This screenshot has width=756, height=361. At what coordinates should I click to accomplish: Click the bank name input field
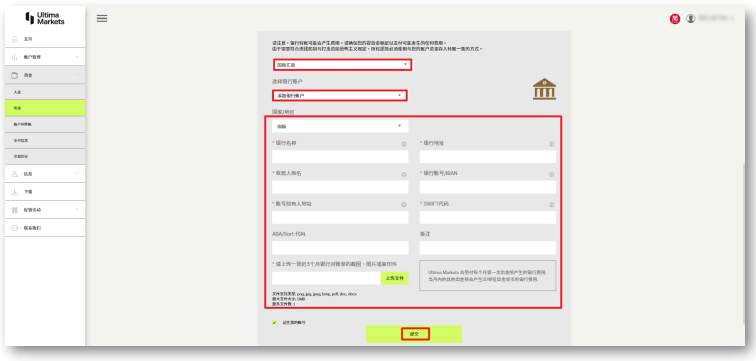pos(340,157)
